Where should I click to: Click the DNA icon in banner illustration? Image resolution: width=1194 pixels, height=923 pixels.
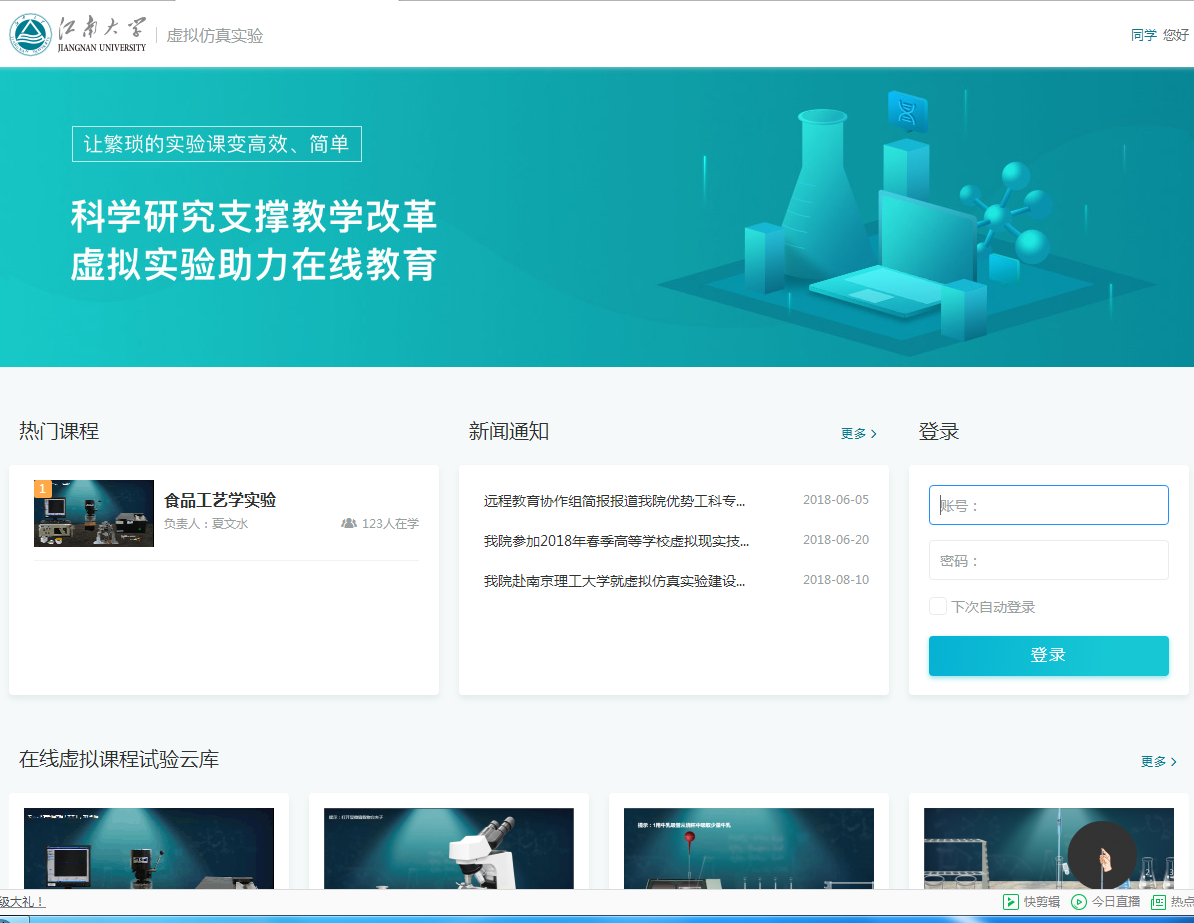(x=907, y=112)
